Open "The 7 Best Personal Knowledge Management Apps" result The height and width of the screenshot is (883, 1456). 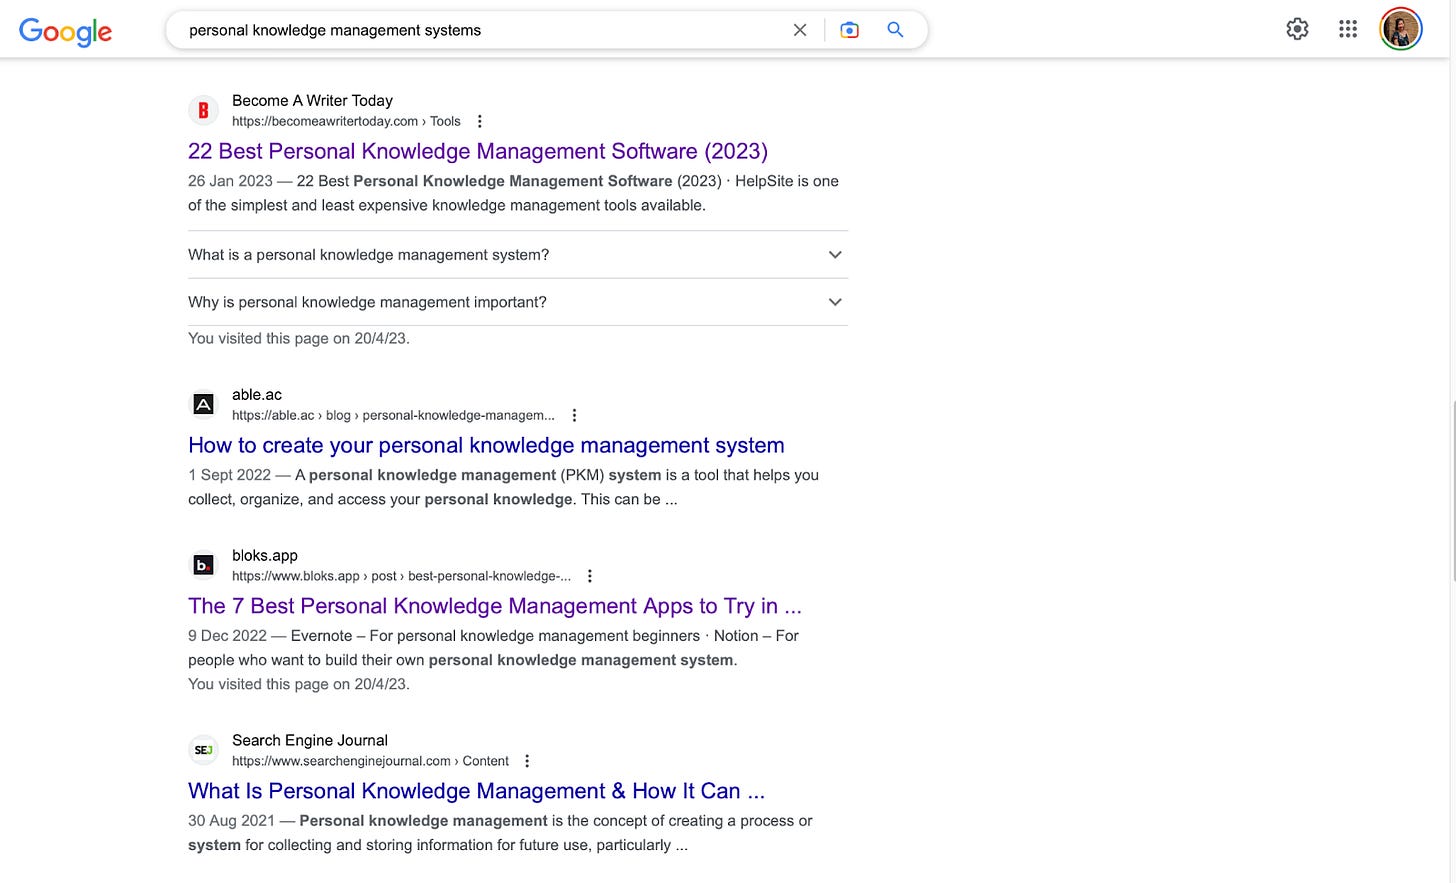click(495, 606)
